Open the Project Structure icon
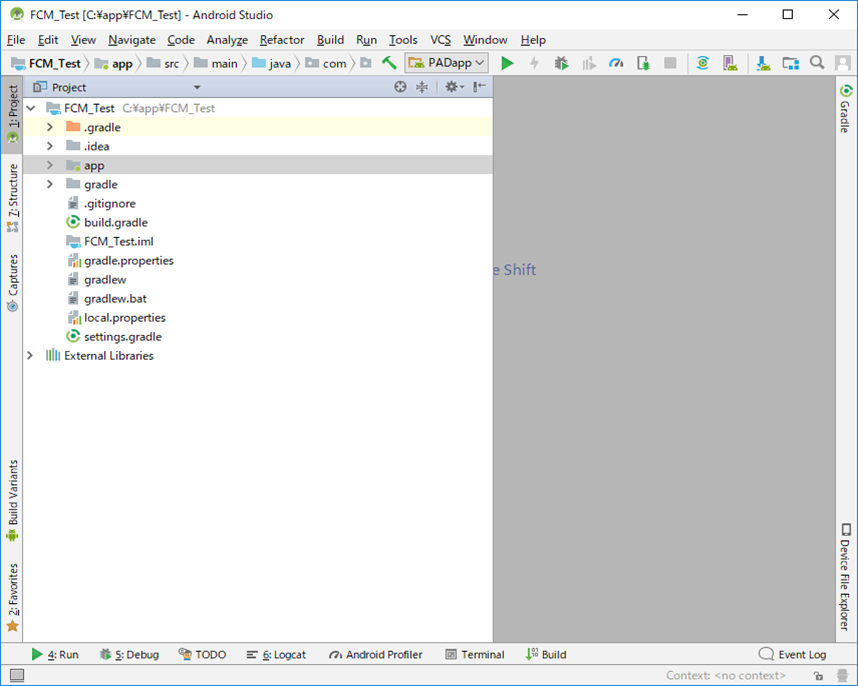The image size is (858, 686). click(x=790, y=63)
